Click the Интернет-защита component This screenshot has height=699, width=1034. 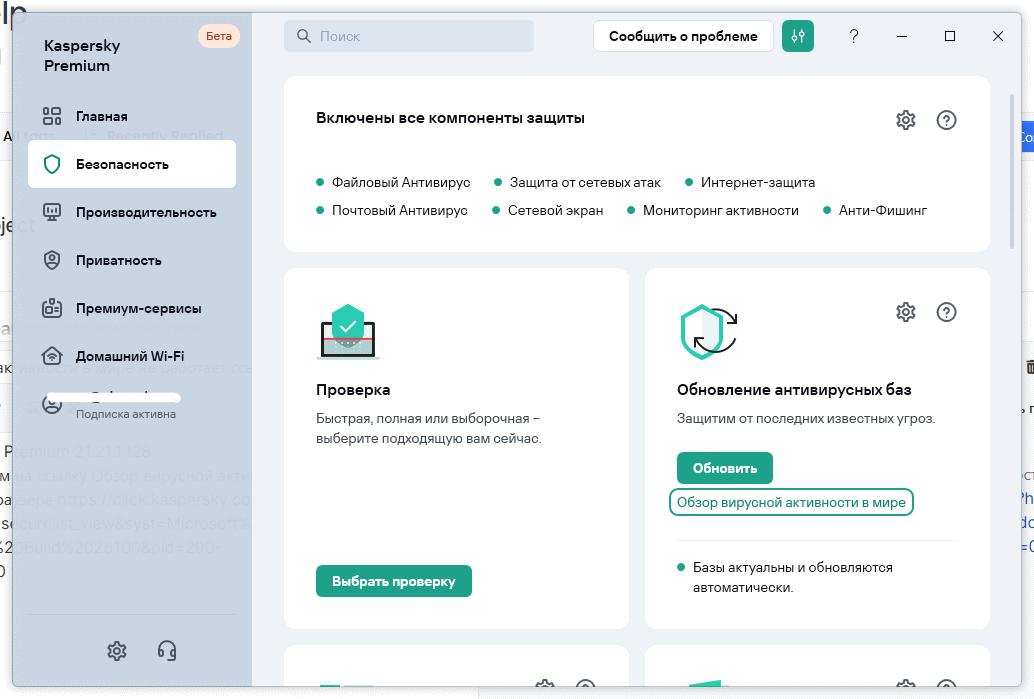coord(750,183)
